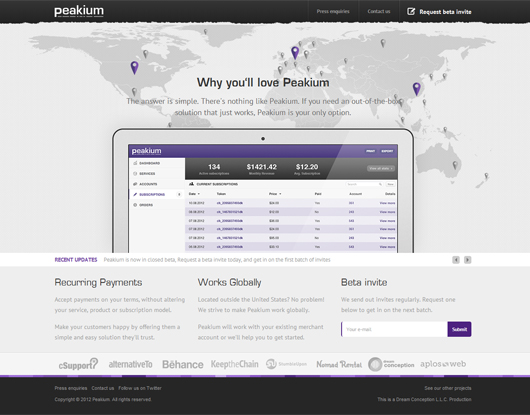The image size is (530, 415).
Task: Click the purple map pin over Europe
Action: [295, 53]
